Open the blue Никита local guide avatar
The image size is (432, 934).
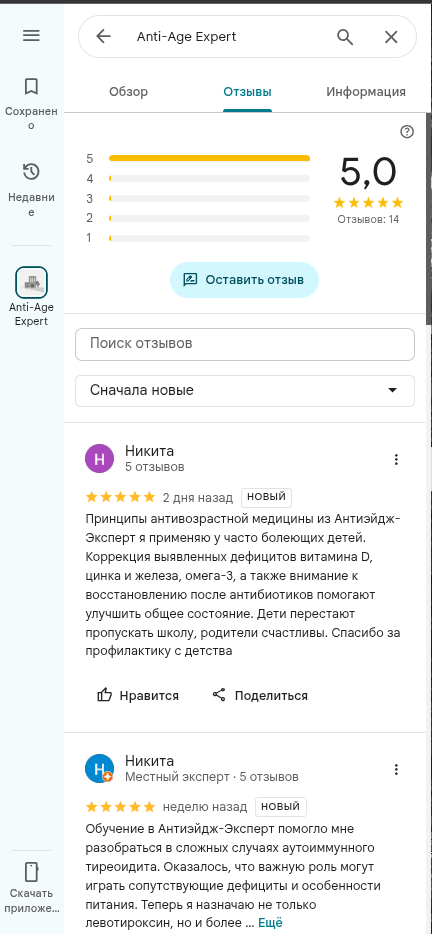pyautogui.click(x=100, y=768)
